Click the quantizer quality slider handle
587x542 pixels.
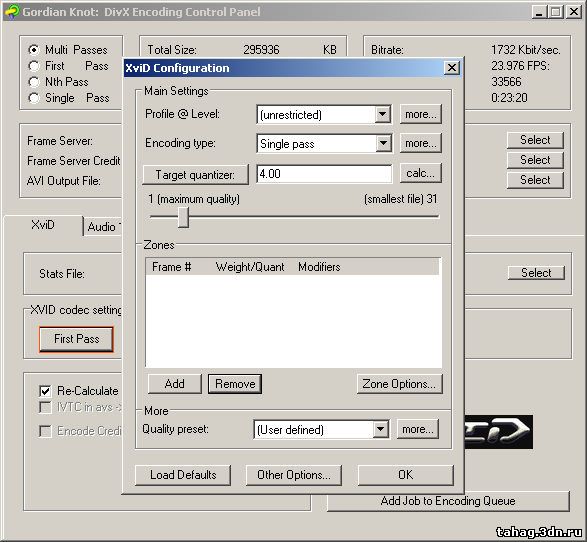coord(183,217)
